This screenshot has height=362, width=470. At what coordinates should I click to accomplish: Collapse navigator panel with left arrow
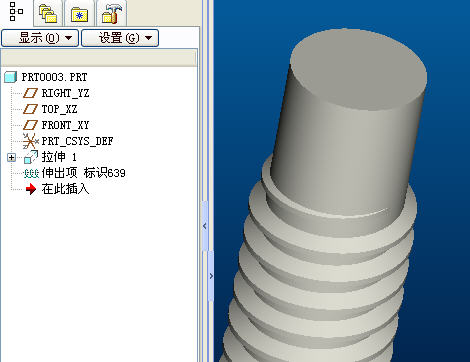pyautogui.click(x=205, y=226)
